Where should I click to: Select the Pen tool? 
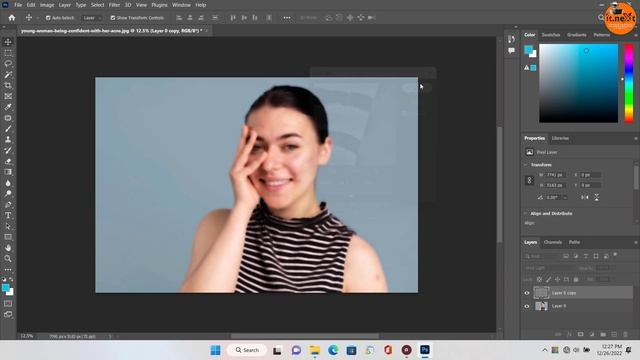coord(8,204)
